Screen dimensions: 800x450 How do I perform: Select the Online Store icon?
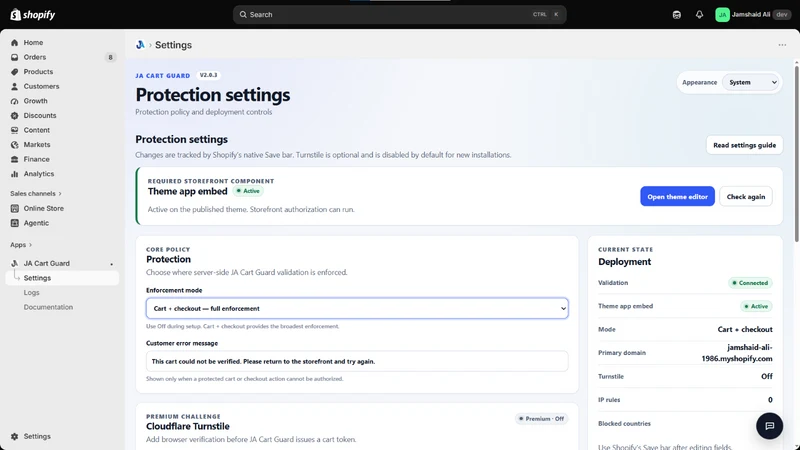point(14,209)
